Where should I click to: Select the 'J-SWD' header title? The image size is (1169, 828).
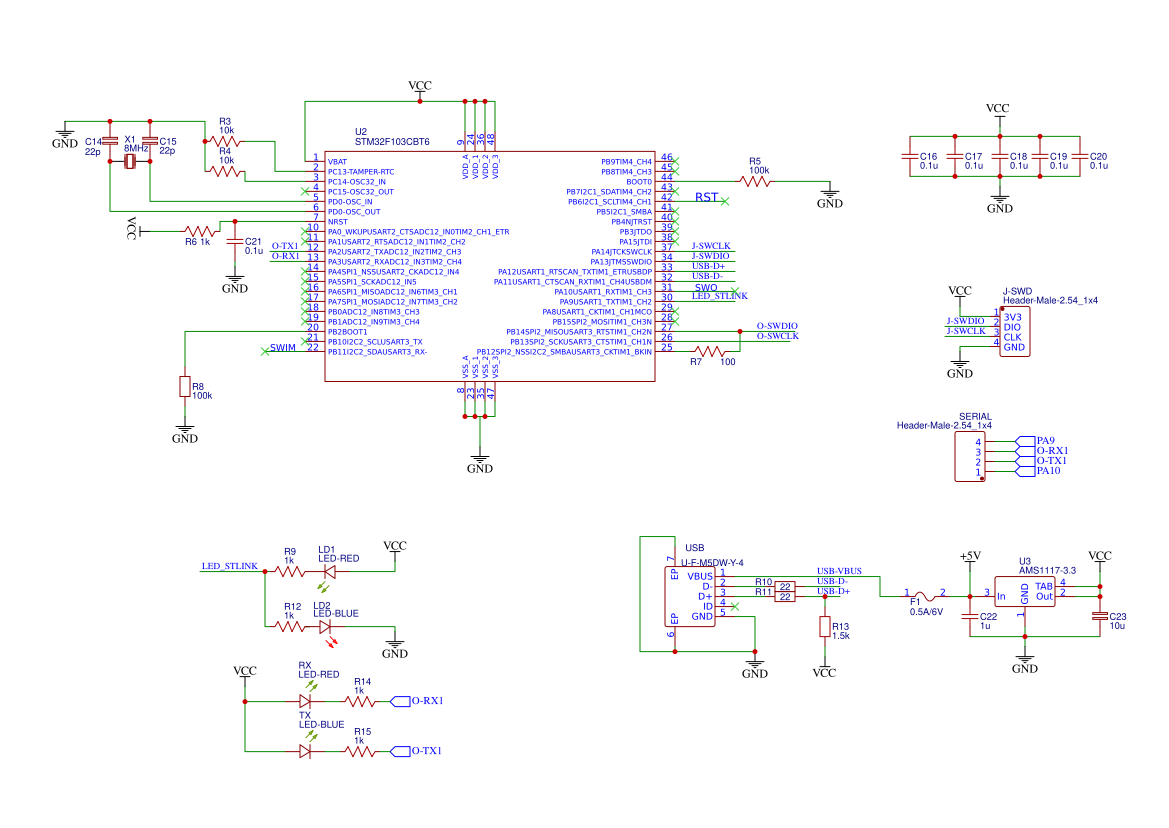coord(1018,291)
